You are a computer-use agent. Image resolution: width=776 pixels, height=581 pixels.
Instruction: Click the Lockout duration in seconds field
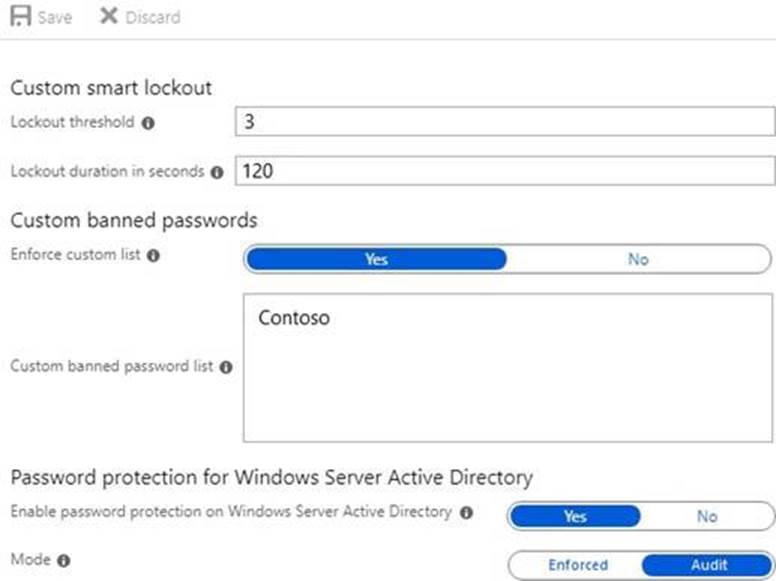[505, 171]
